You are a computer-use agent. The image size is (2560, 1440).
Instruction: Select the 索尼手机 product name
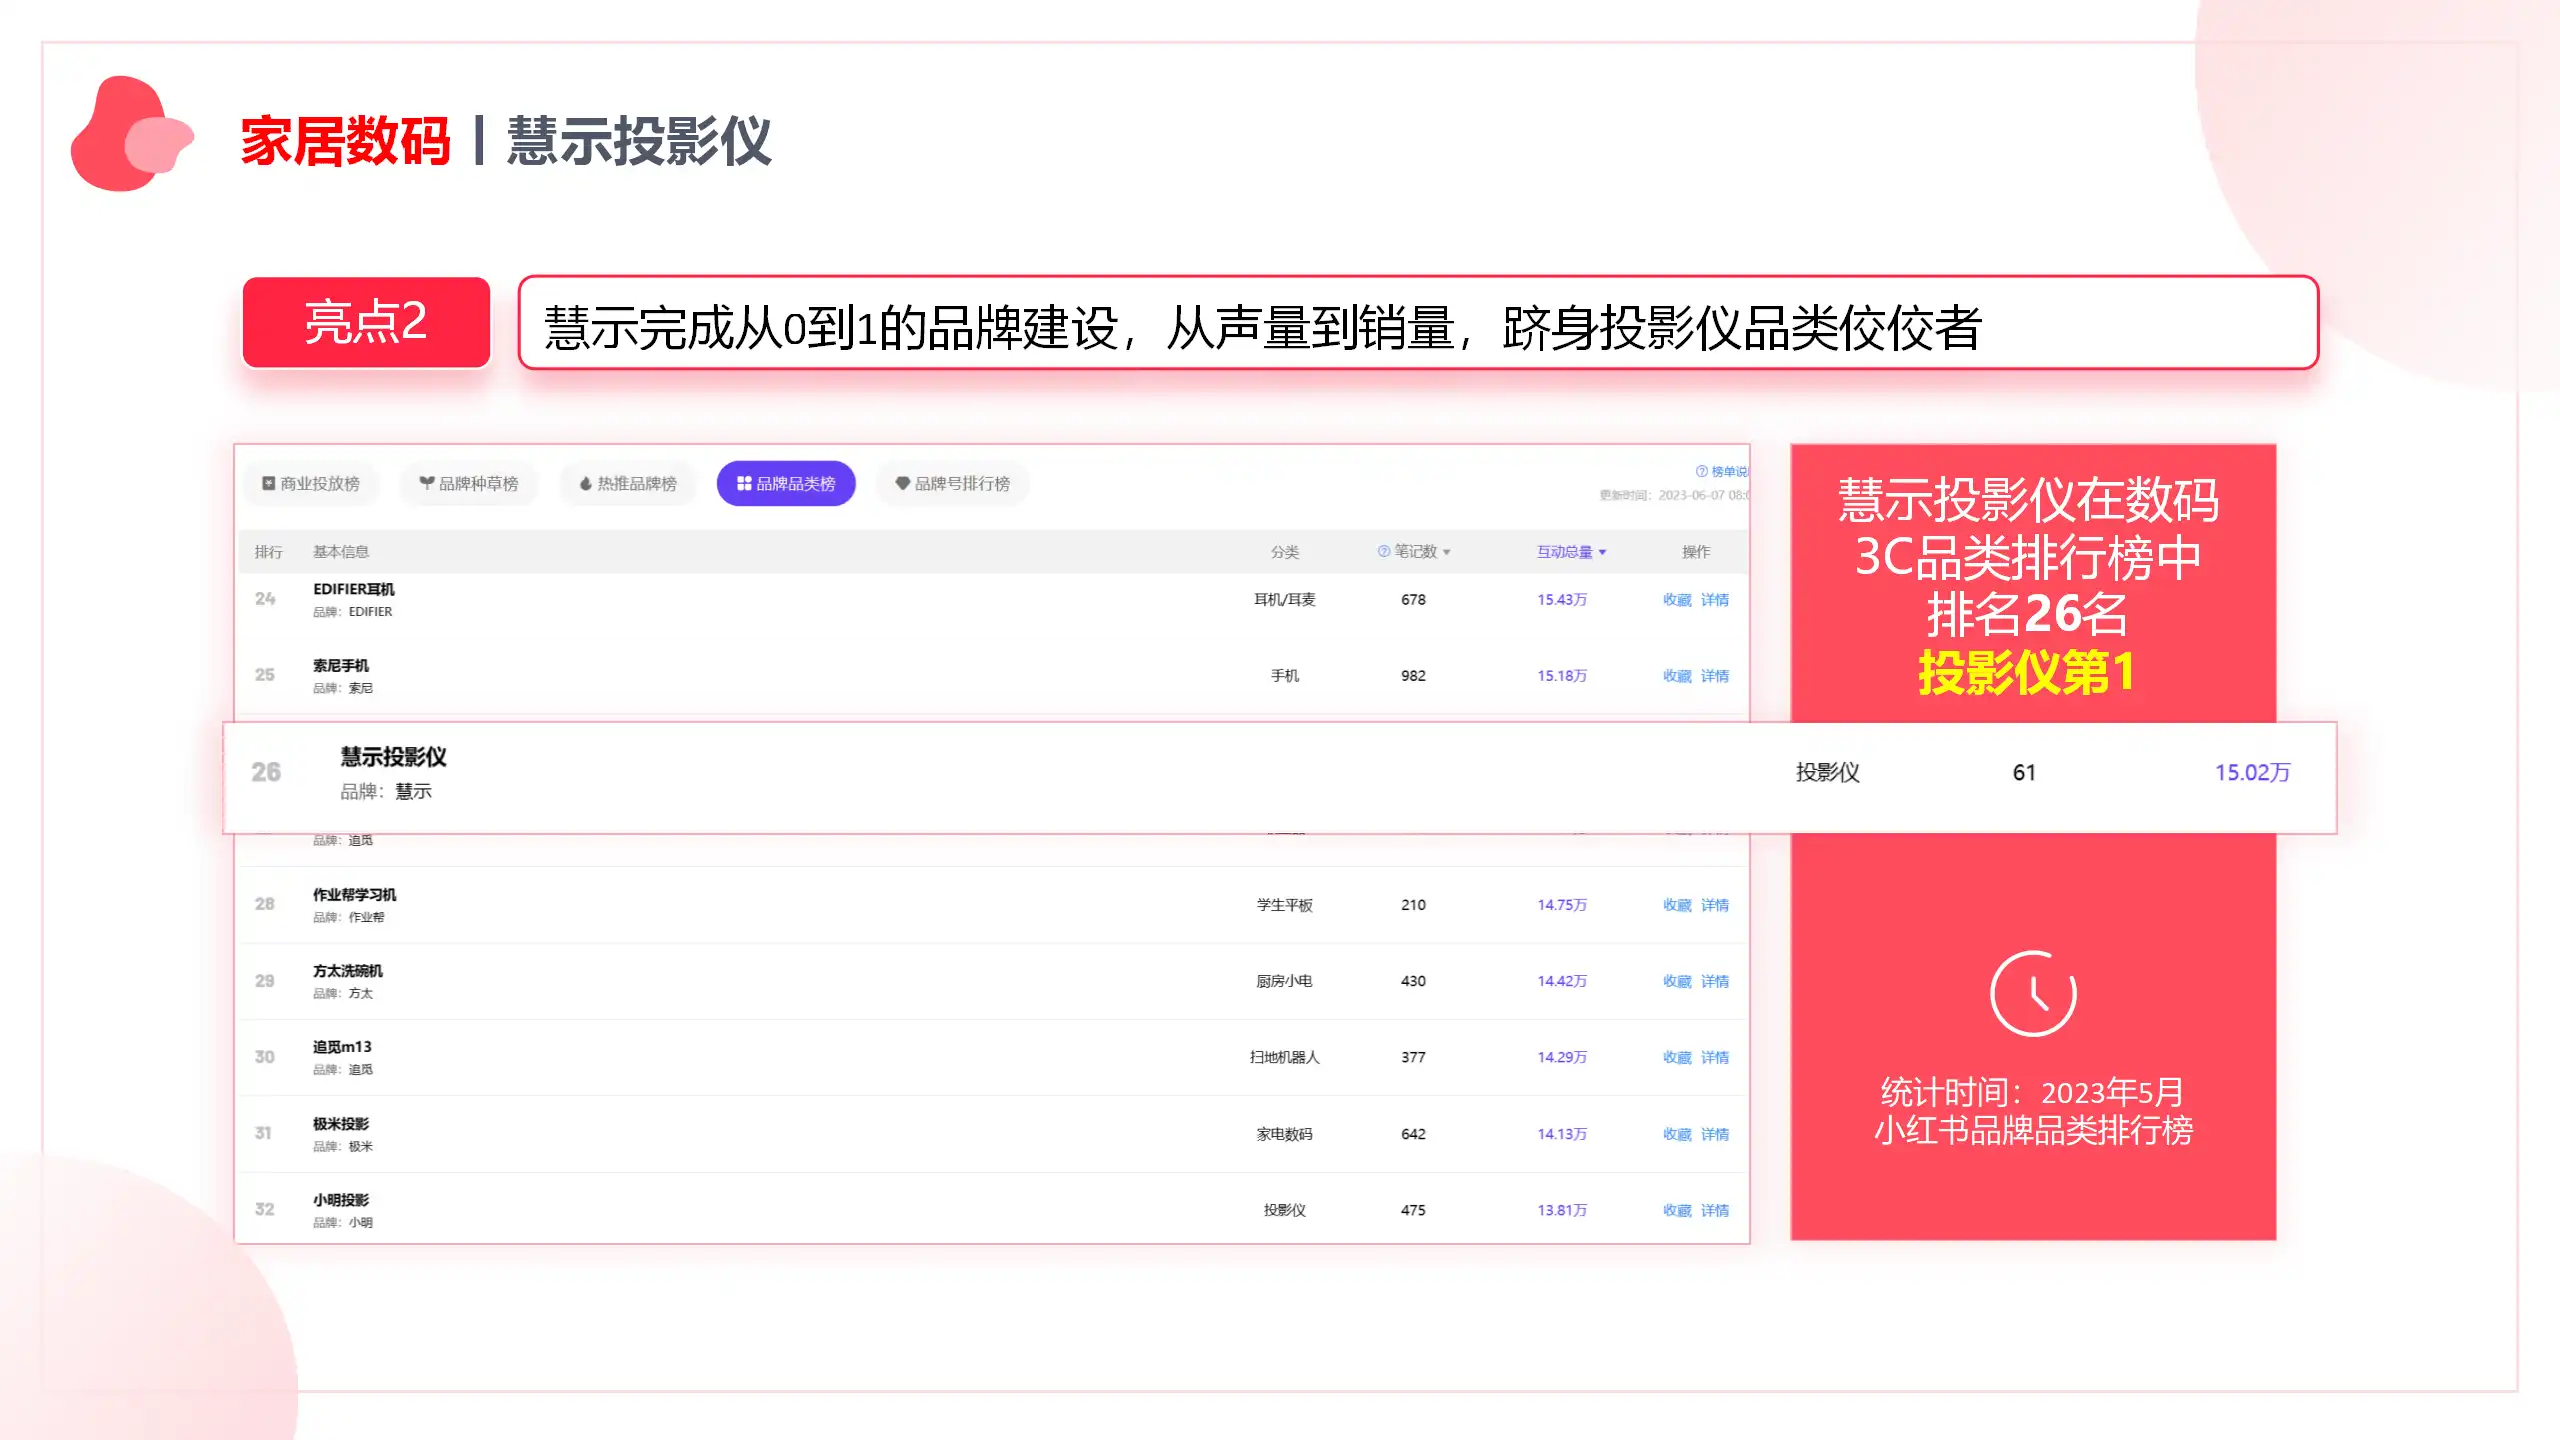(341, 665)
